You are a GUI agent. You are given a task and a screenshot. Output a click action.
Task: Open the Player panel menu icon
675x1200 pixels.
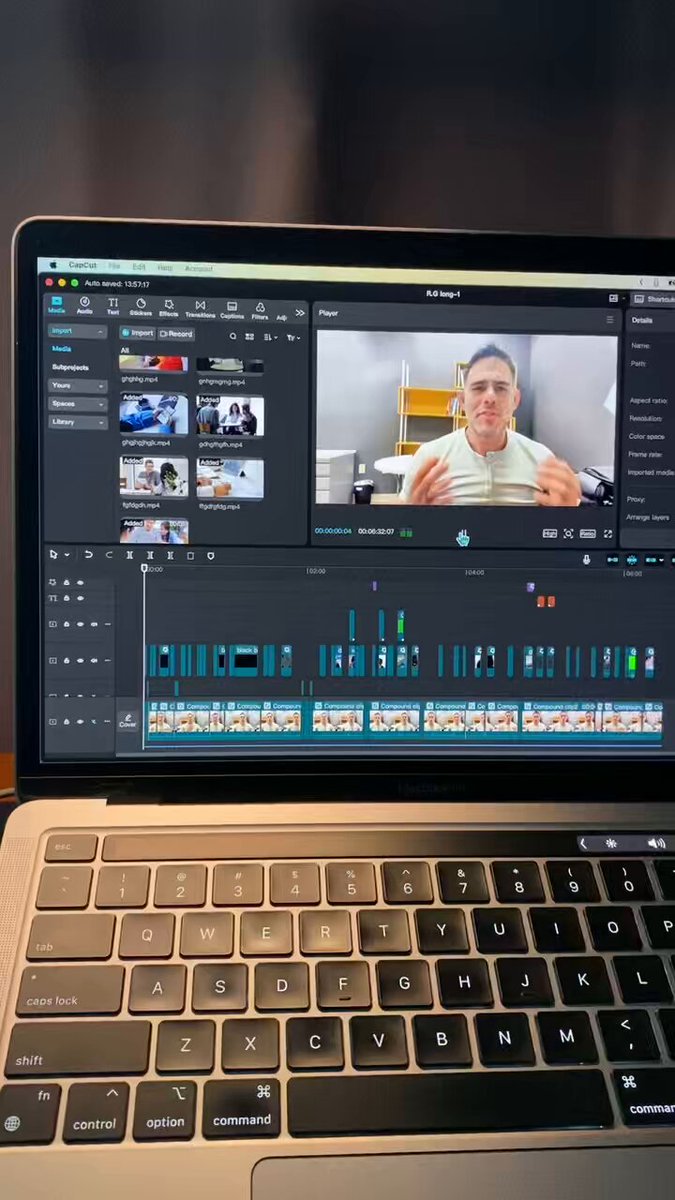coord(609,320)
